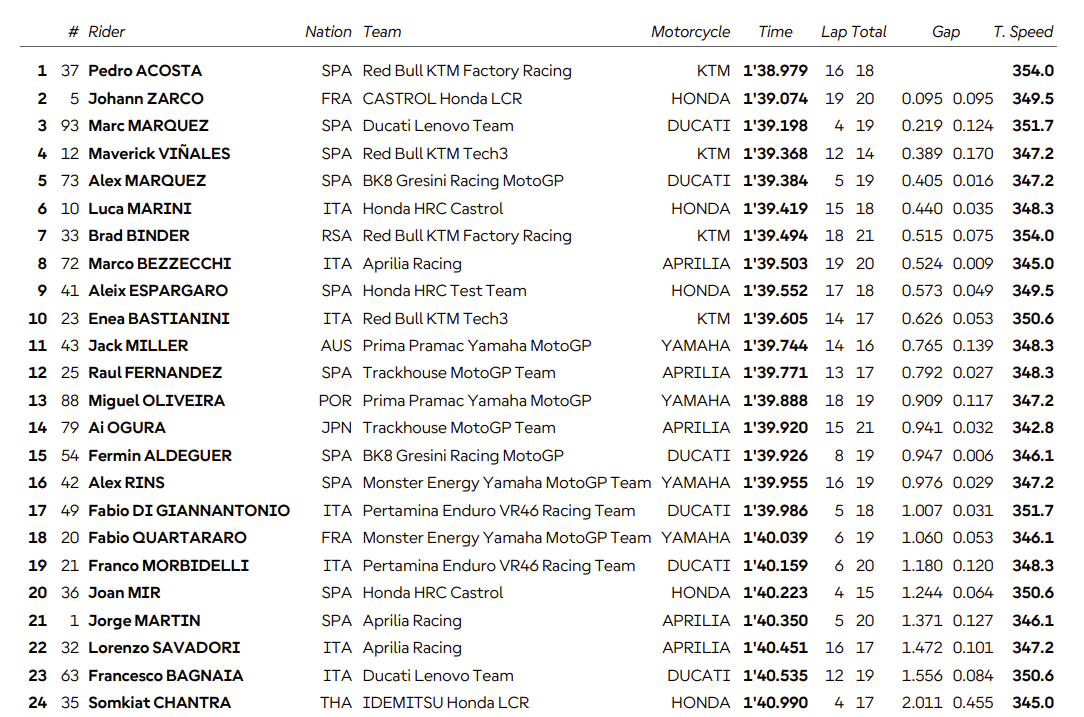Click the T. Speed column header

click(x=1023, y=32)
